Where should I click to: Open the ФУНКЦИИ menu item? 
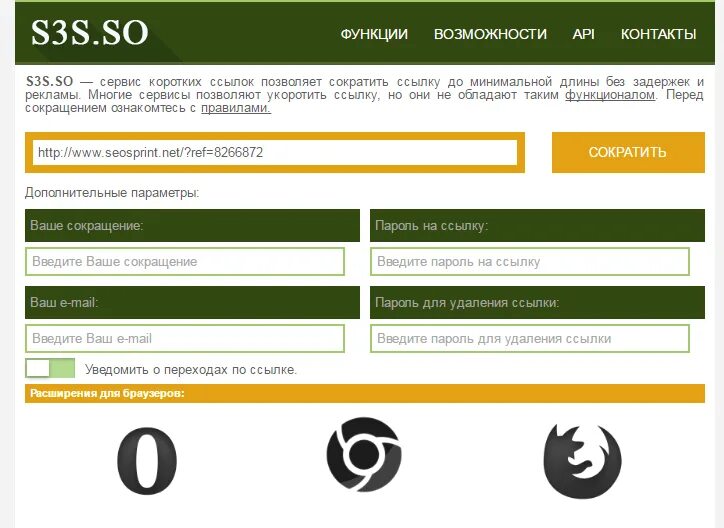coord(374,34)
